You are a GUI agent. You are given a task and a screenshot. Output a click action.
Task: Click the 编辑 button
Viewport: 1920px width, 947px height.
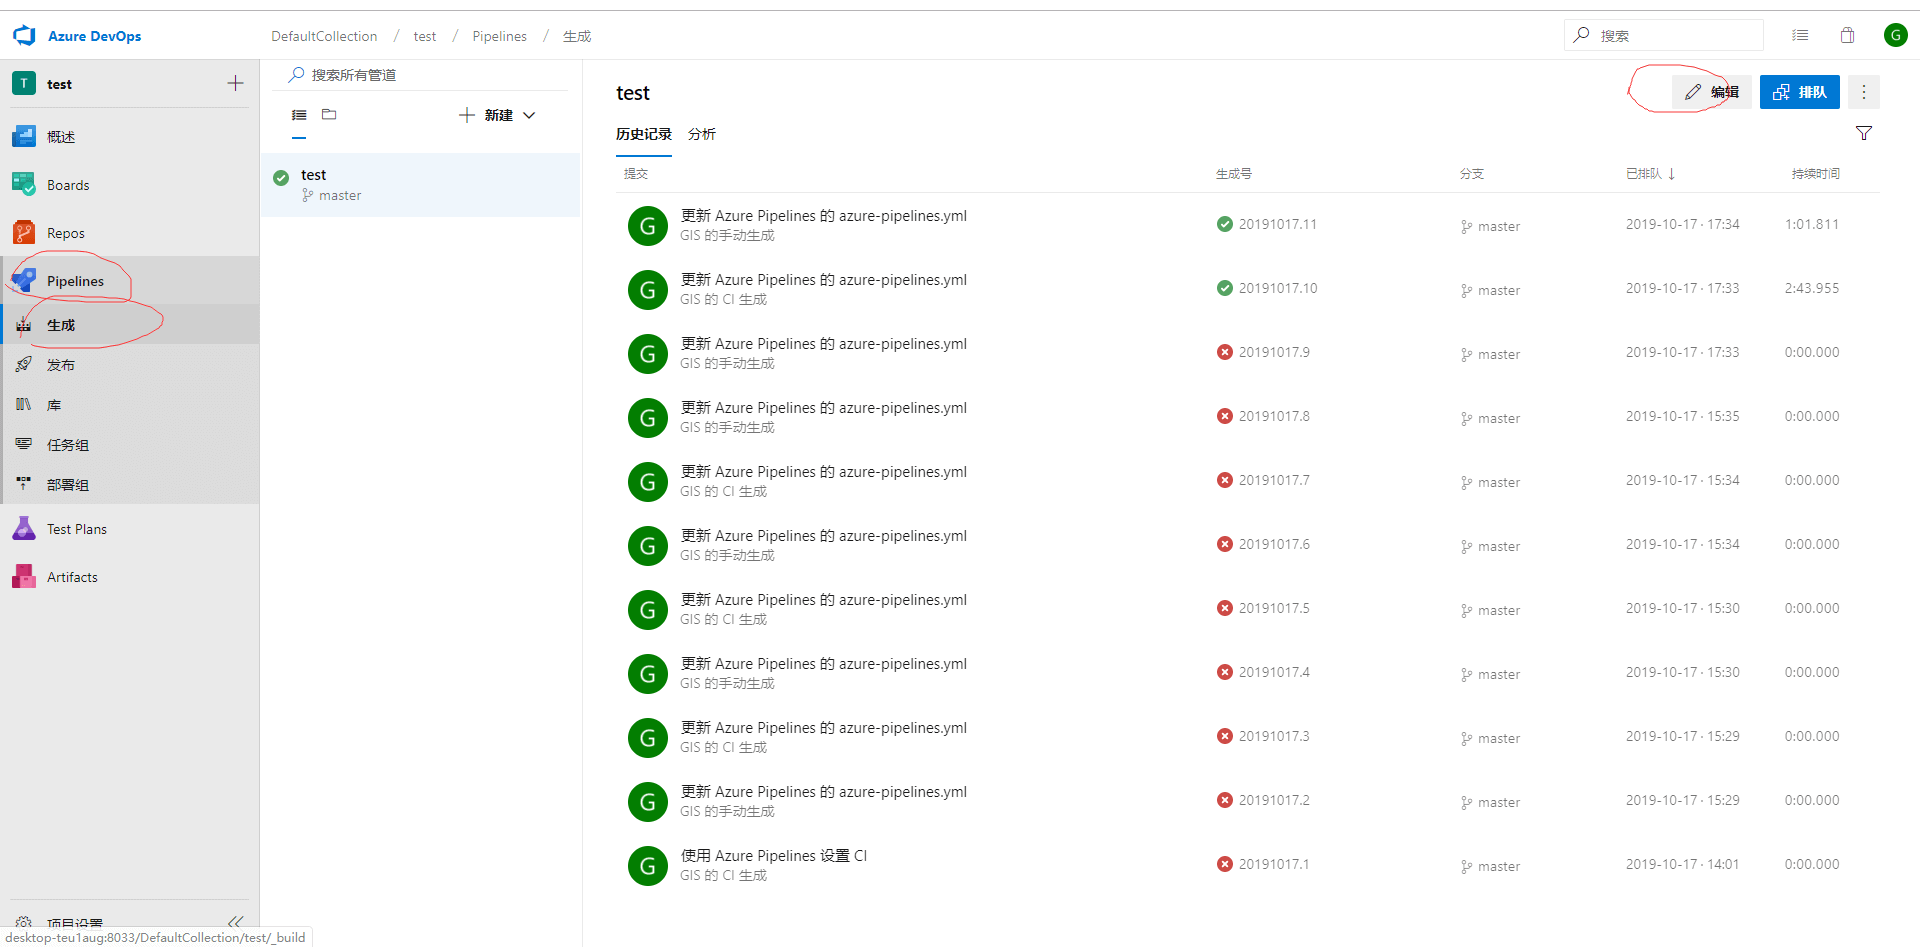click(x=1712, y=92)
